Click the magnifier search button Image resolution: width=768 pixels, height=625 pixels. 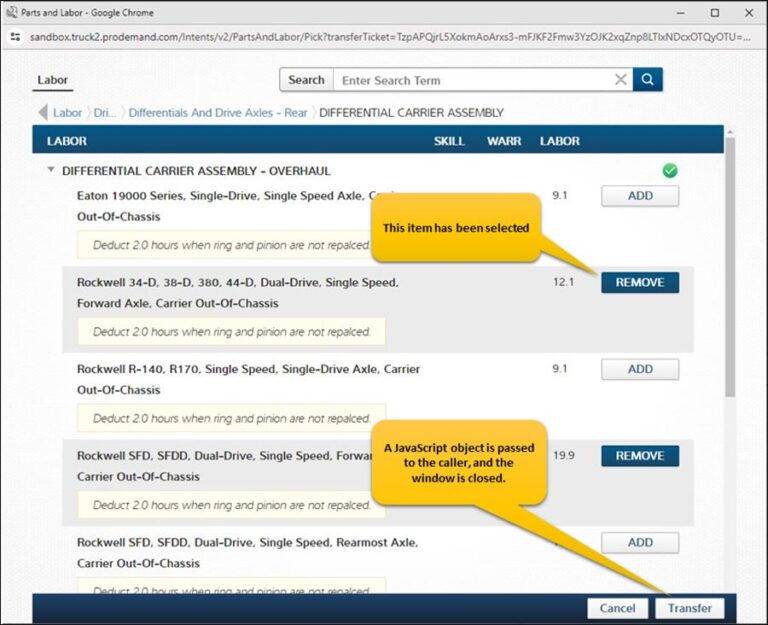648,80
